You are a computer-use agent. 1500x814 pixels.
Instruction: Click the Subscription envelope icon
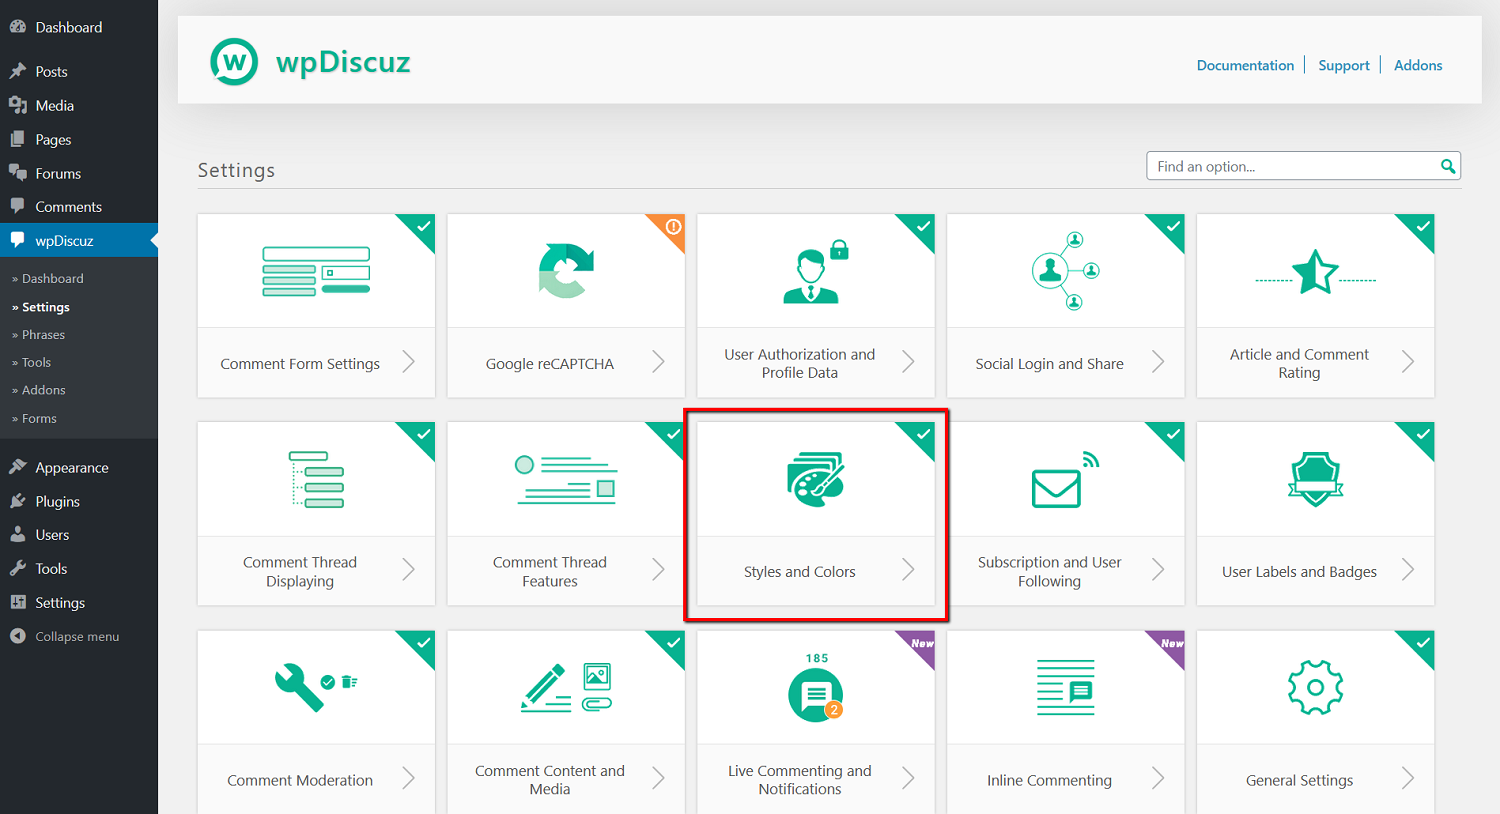tap(1066, 480)
